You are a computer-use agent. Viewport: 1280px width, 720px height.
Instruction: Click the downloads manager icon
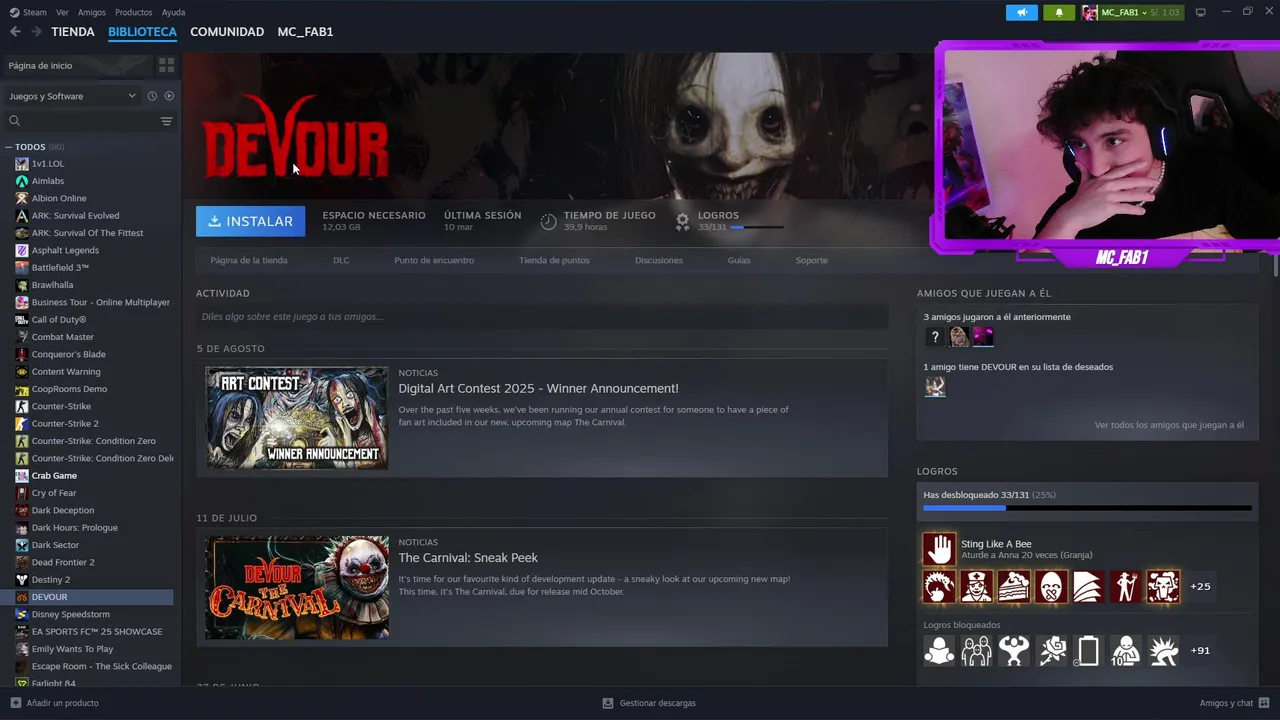607,703
